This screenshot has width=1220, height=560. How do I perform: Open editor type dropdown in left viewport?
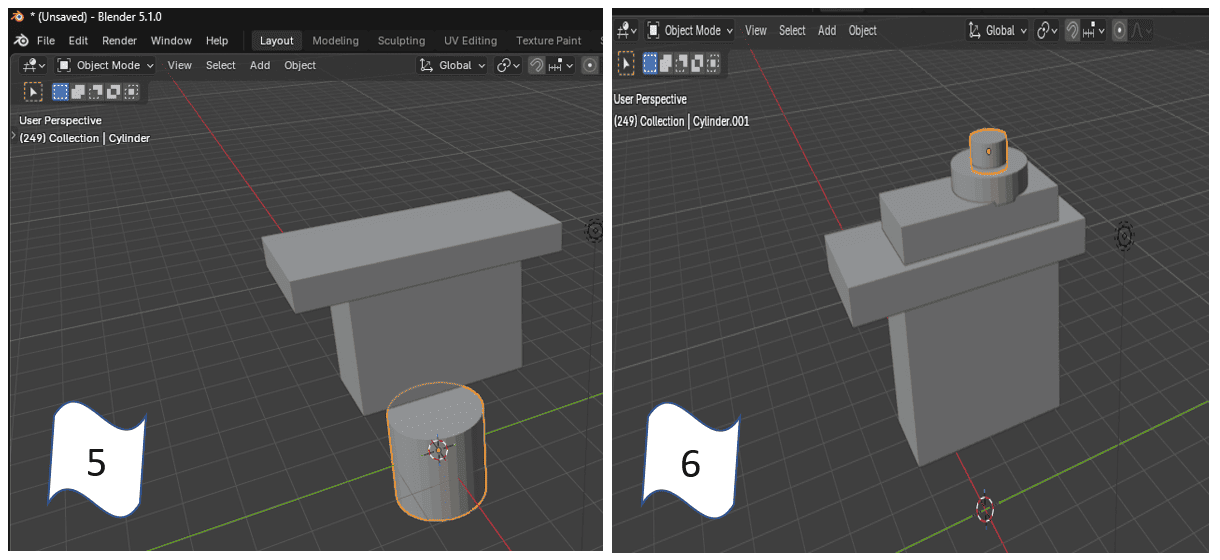(35, 65)
